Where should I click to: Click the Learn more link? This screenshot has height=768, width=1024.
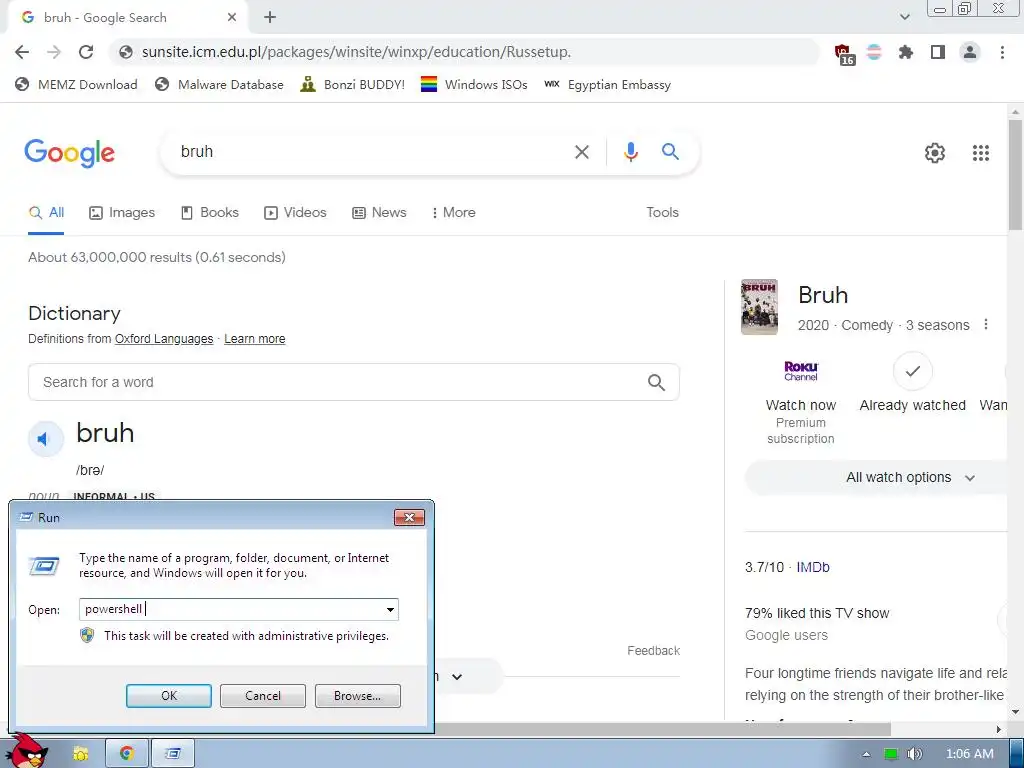tap(255, 339)
